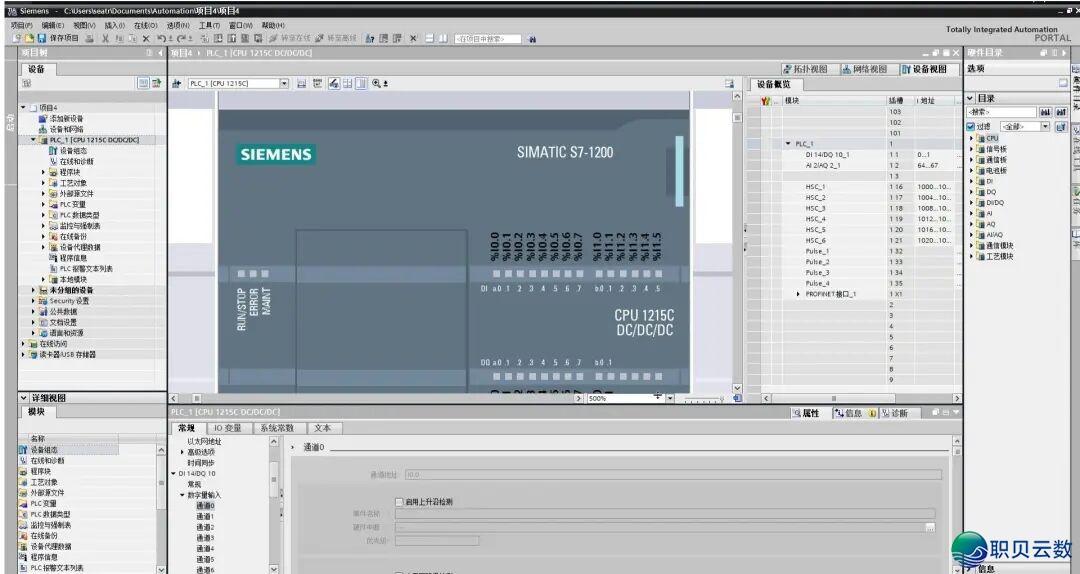Click the device view vertical scrollbar down arrow

(737, 389)
